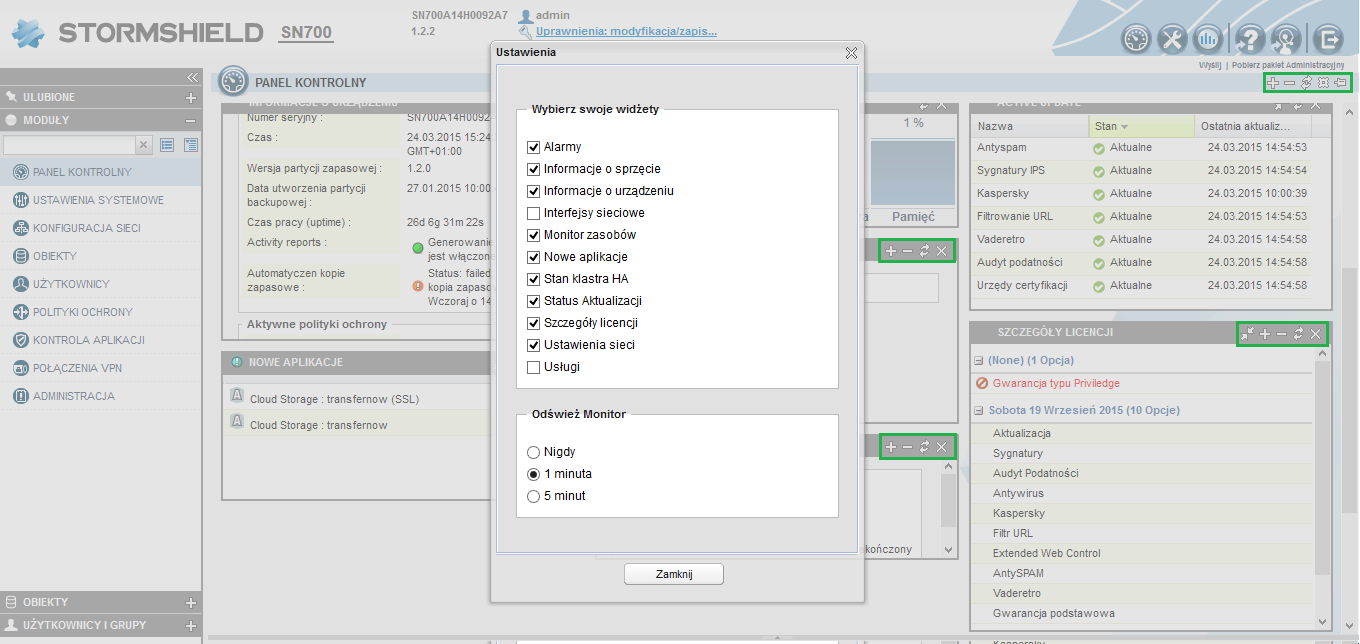Click the Zamknij button in Ustawienia dialog
Image resolution: width=1360 pixels, height=644 pixels.
point(673,574)
